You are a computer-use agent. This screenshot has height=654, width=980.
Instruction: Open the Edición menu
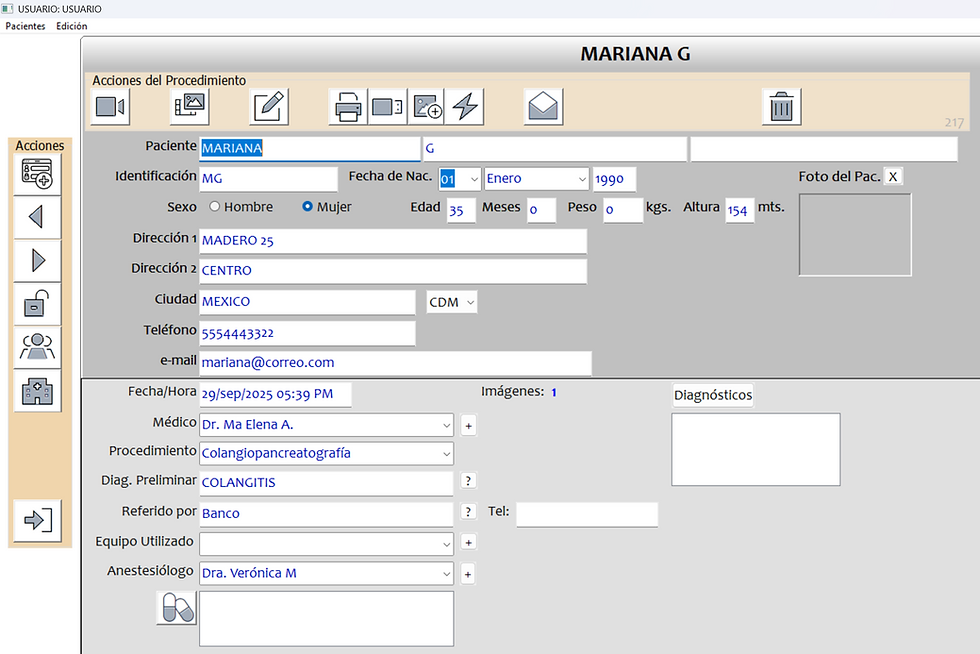tap(72, 26)
